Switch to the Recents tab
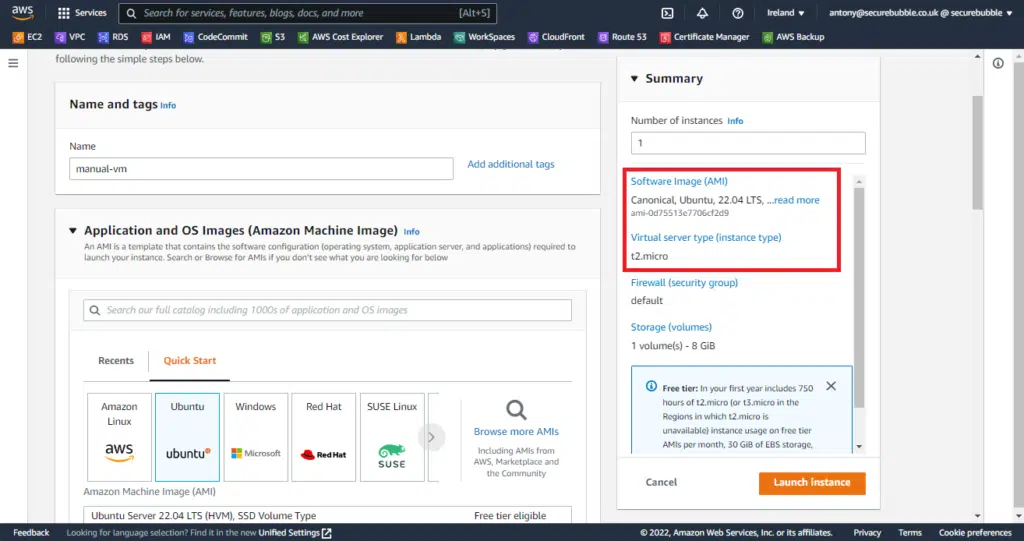Viewport: 1024px width, 541px height. point(116,361)
